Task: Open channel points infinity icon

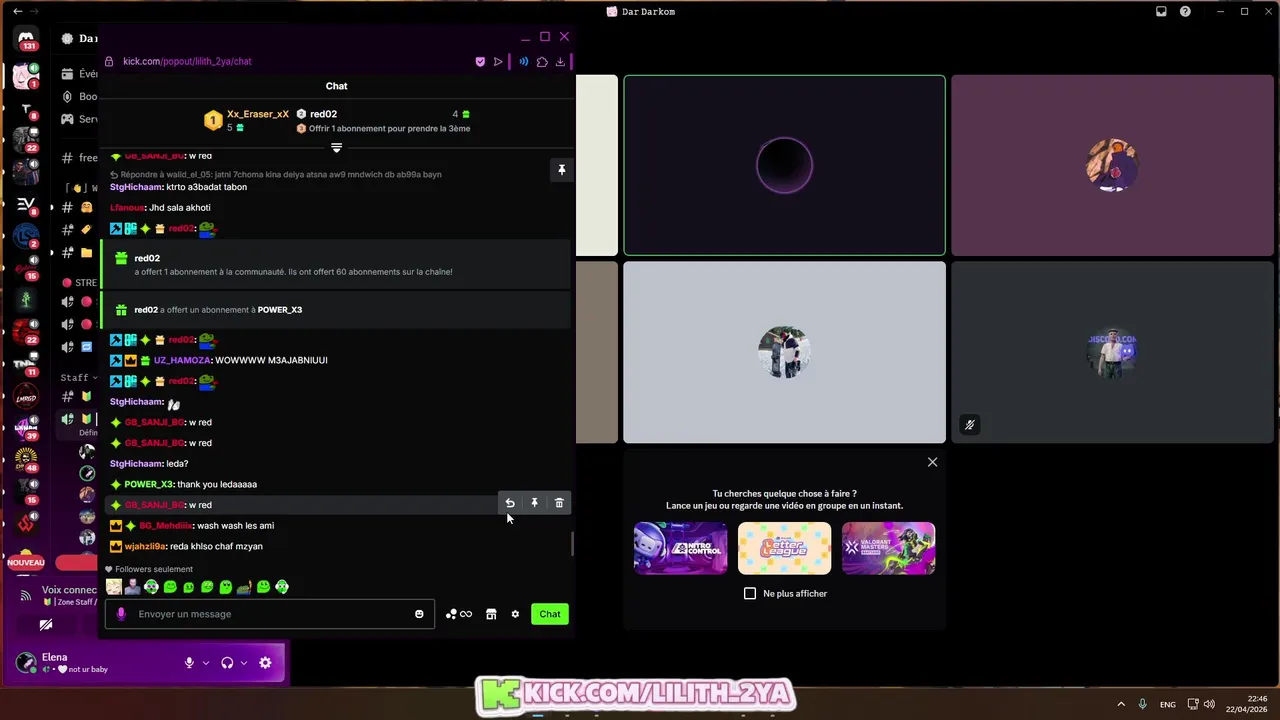Action: coord(459,614)
